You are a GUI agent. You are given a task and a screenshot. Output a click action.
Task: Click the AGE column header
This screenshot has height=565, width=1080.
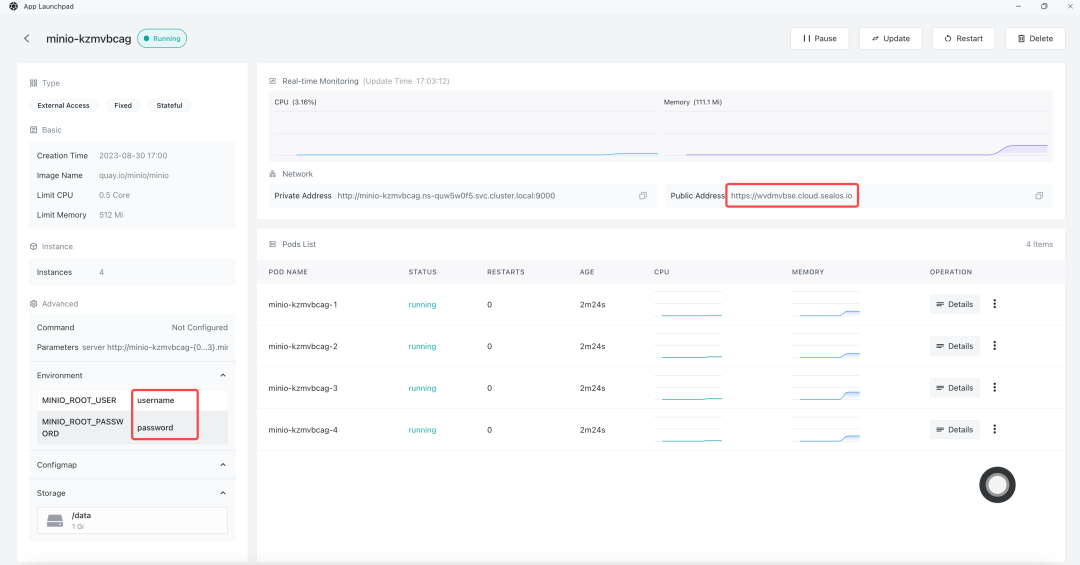(587, 272)
